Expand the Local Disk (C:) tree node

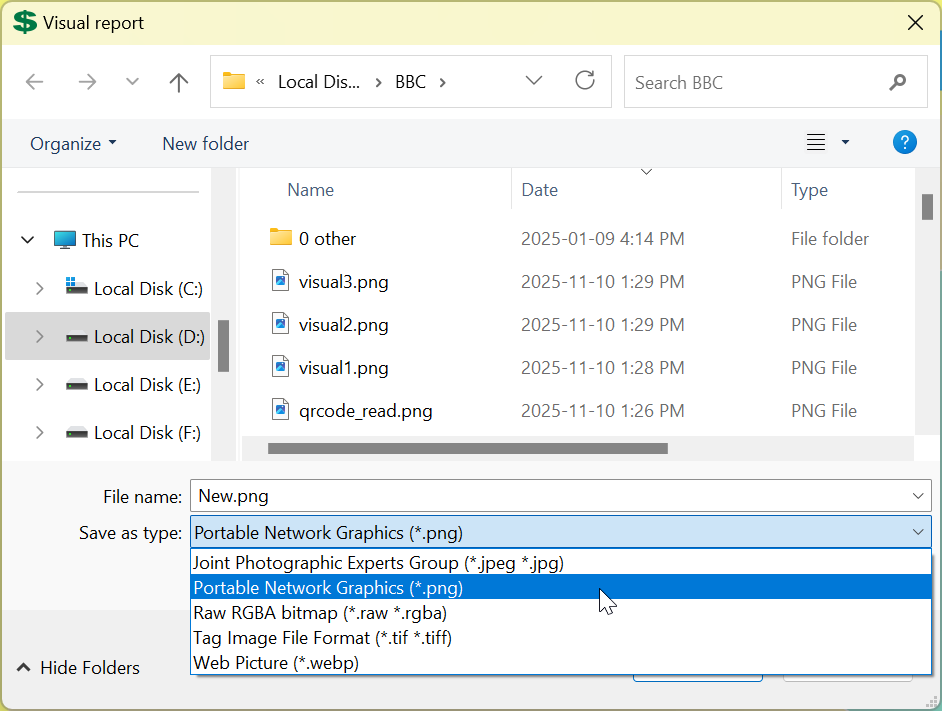tap(39, 289)
